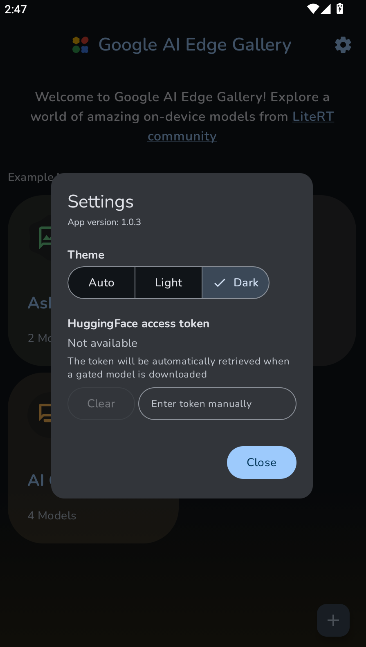366x647 pixels.
Task: Open the community link text
Action: coord(182,137)
